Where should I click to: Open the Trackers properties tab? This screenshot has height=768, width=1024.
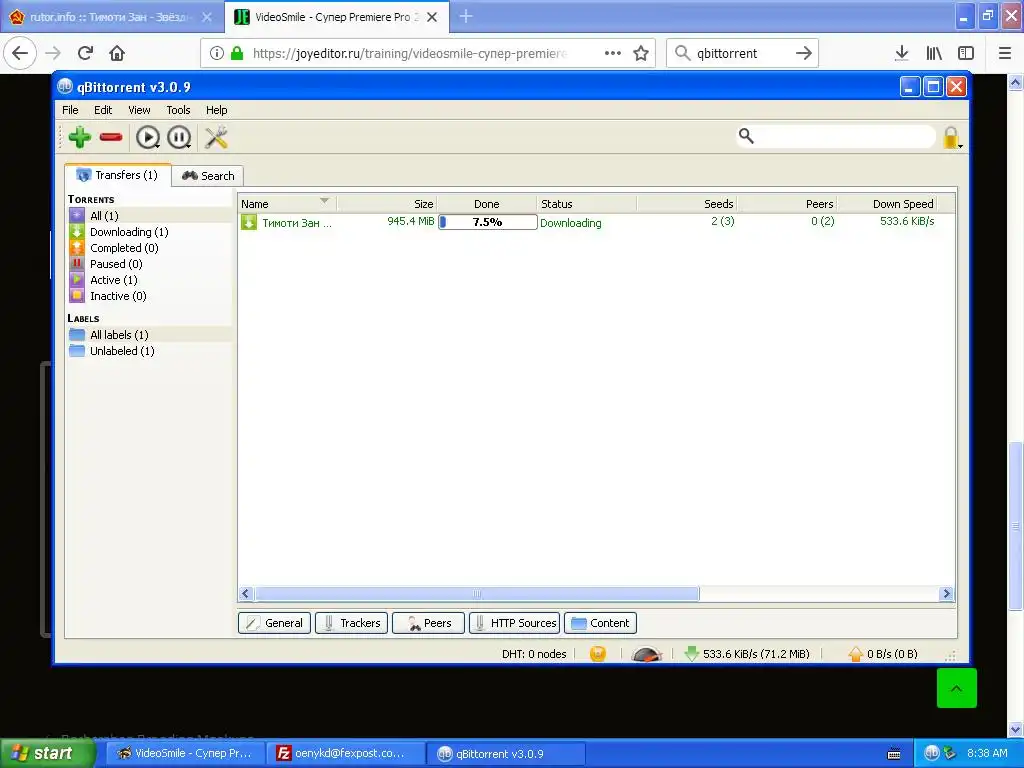coord(351,623)
